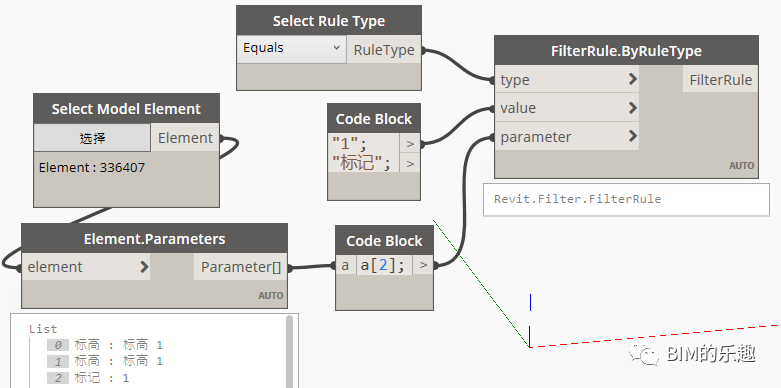781x388 pixels.
Task: Click the type input port chevron
Action: (x=633, y=79)
